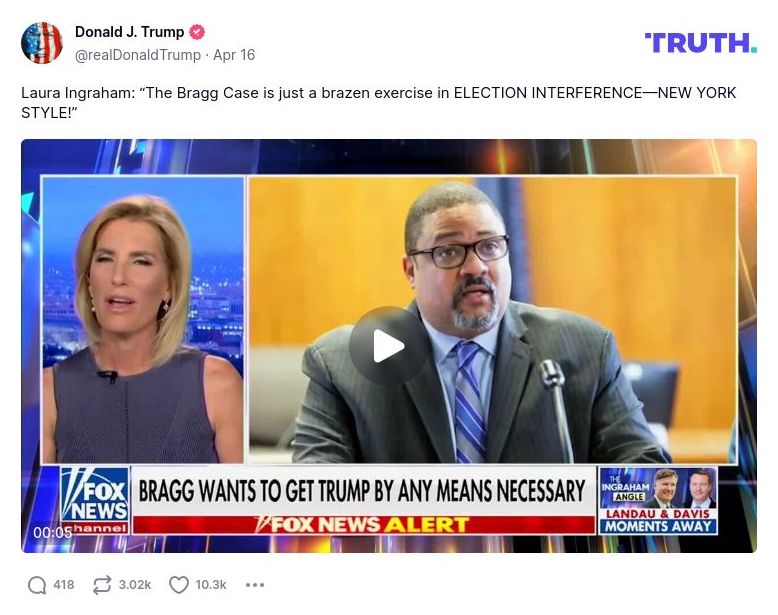Click the 418 replies count
Viewport: 778px width, 615px height.
tap(64, 585)
